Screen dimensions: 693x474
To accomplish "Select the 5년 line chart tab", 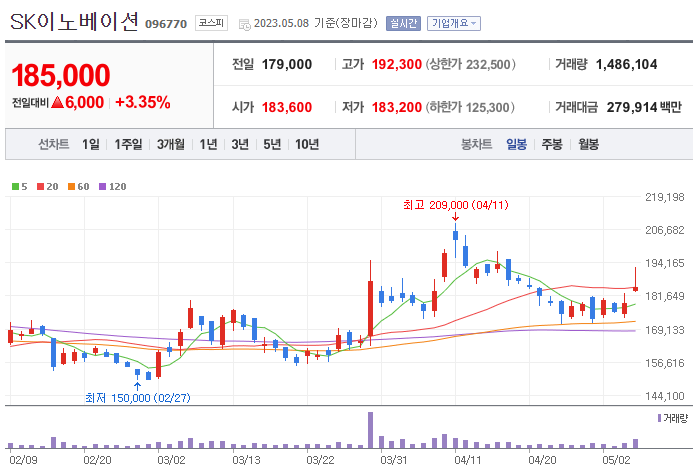I will click(x=272, y=144).
